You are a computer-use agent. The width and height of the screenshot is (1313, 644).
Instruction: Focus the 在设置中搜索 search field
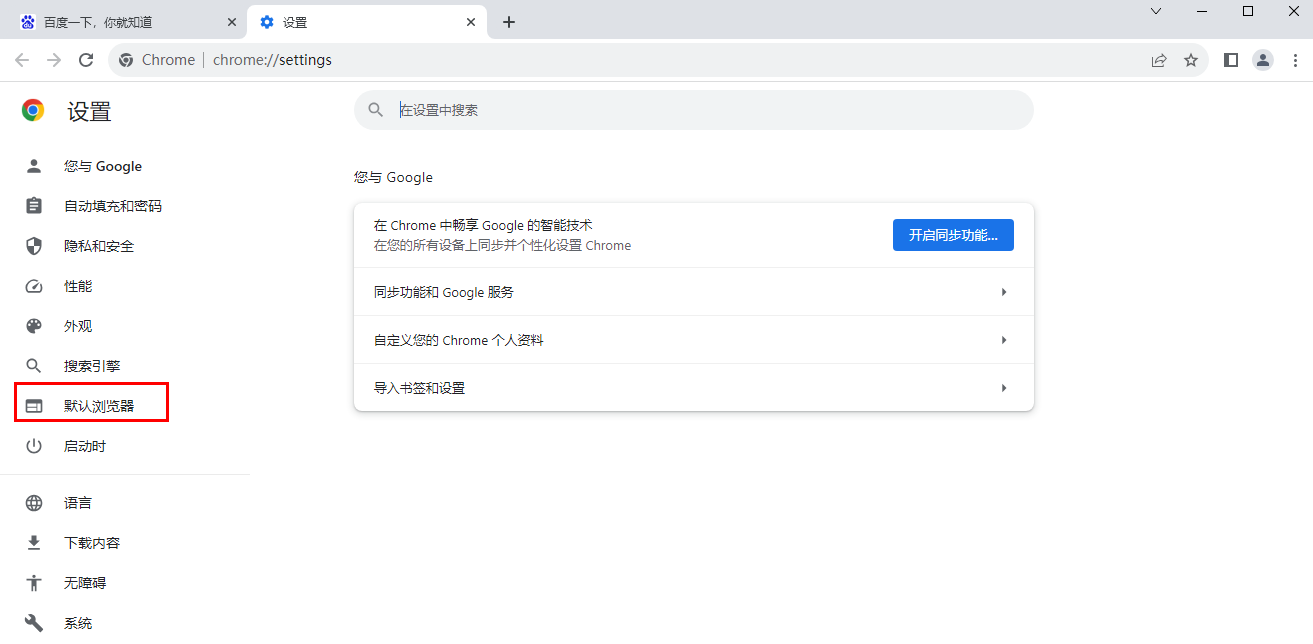694,110
